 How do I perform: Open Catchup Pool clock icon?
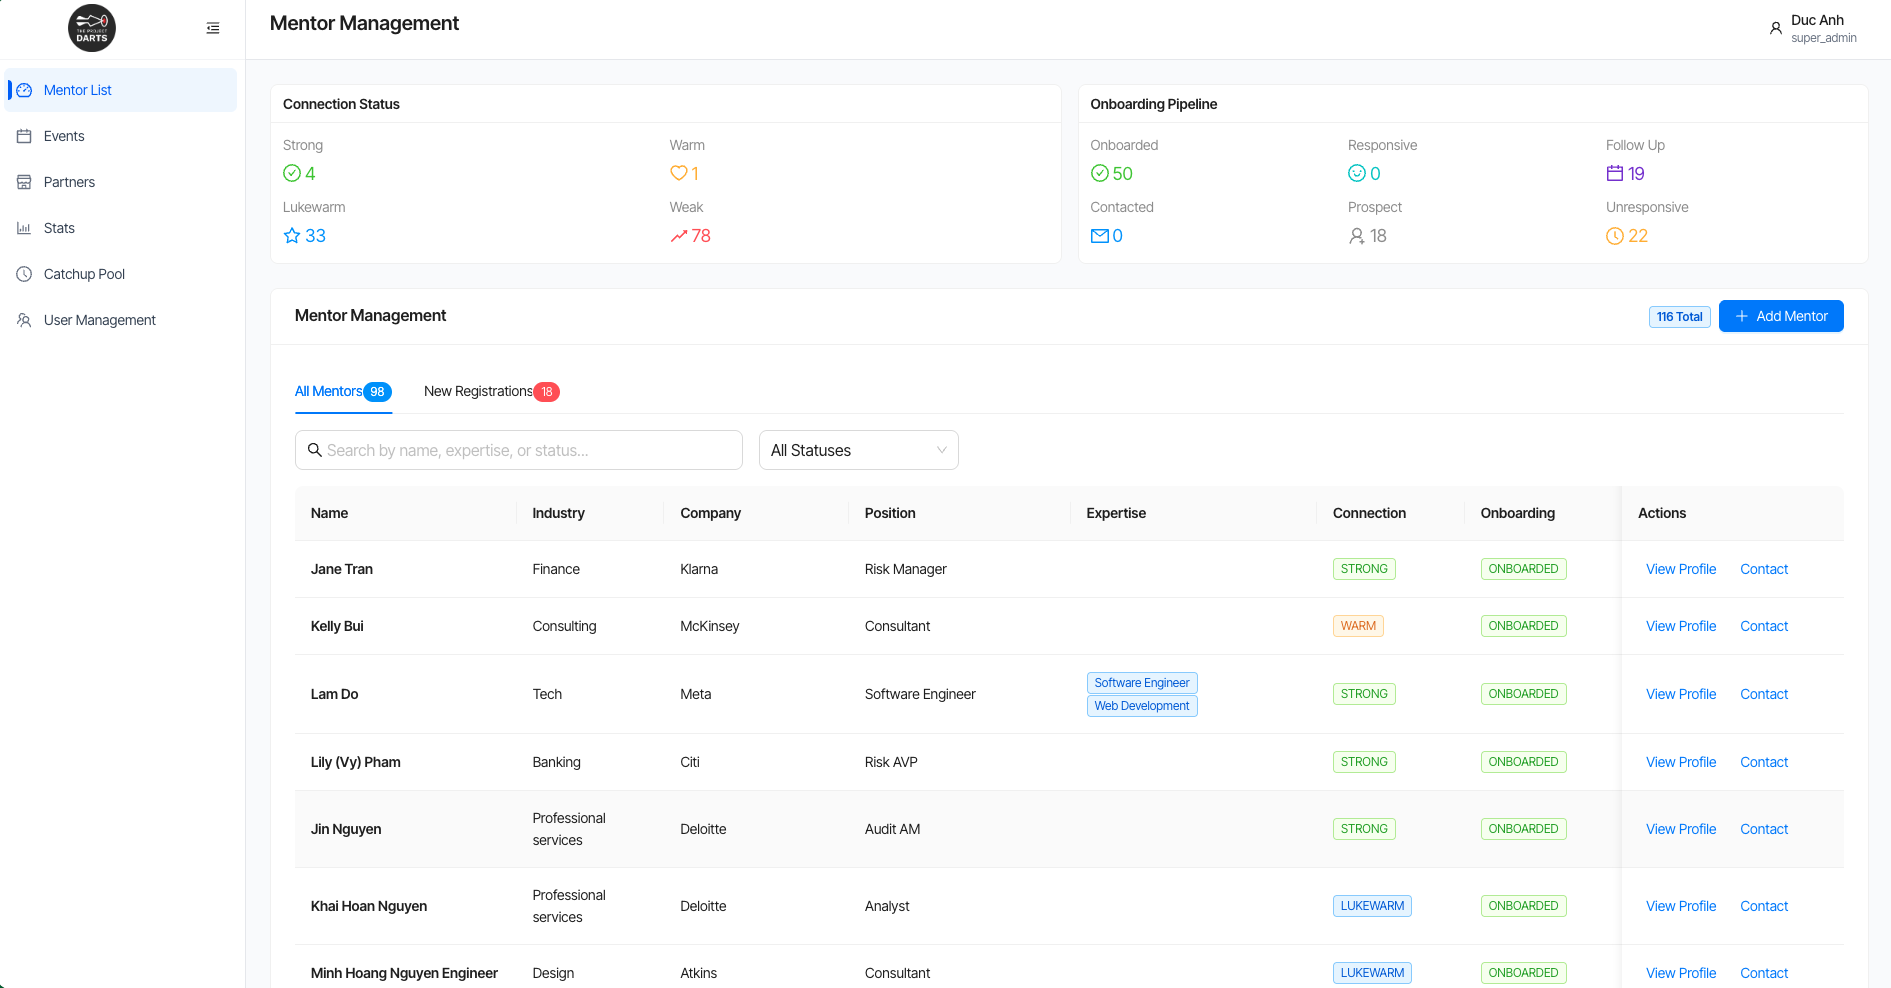click(24, 274)
